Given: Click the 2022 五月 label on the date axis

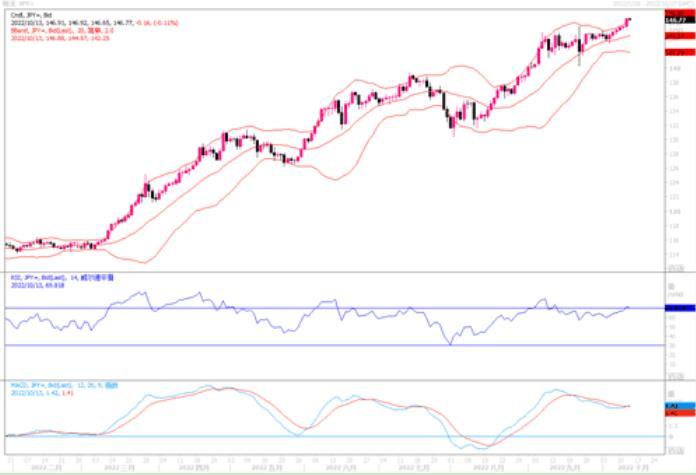Looking at the screenshot, I should 265,468.
